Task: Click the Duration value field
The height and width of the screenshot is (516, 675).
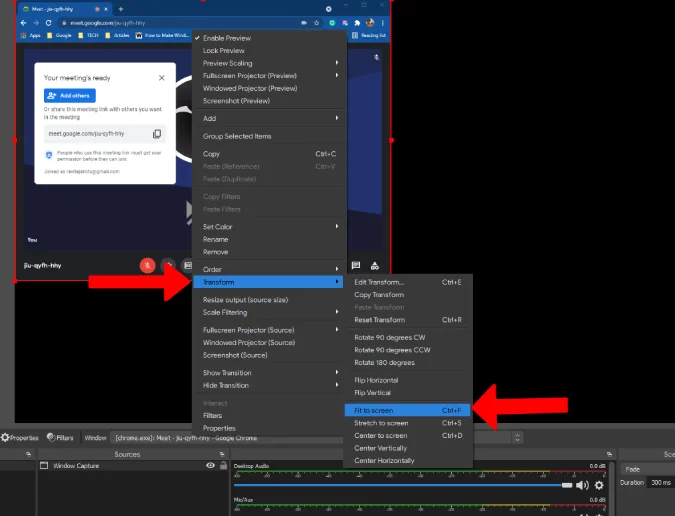Action: 661,482
